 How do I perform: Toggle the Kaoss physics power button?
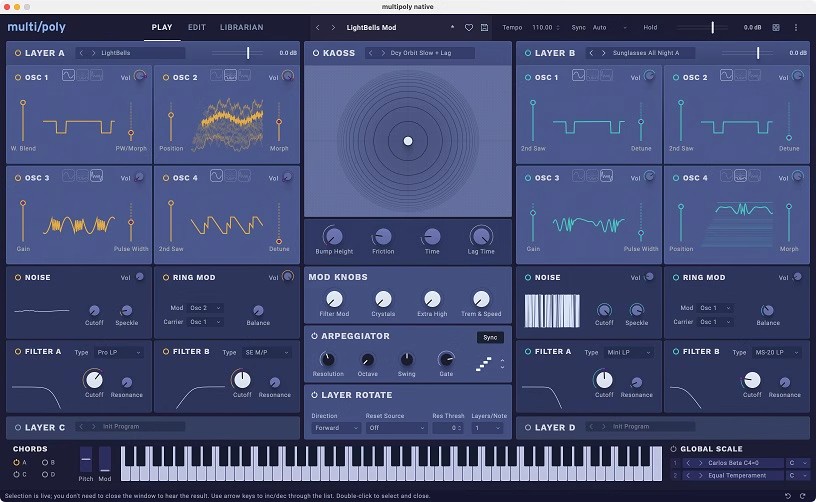tap(315, 53)
